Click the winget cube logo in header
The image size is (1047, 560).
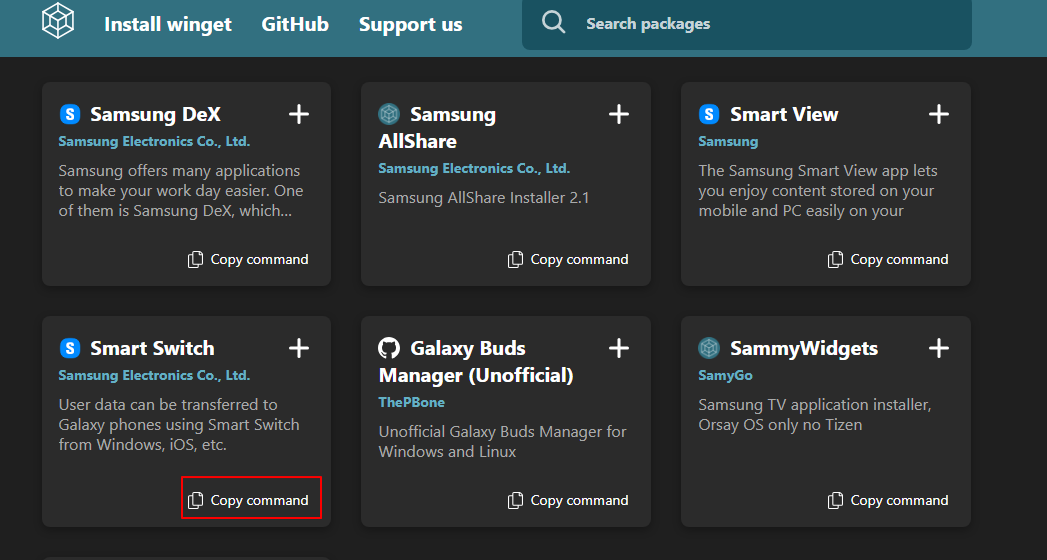pos(58,21)
